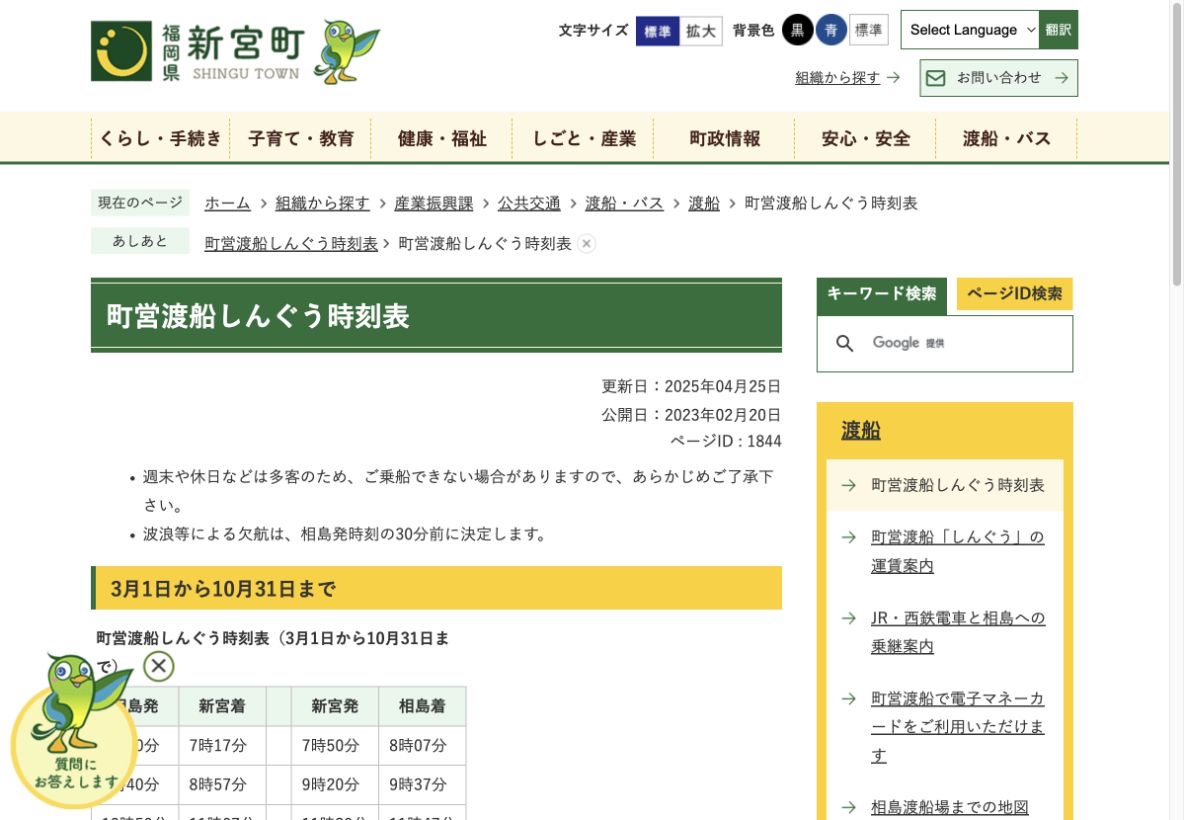
Task: Open the 渡船・バス menu
Action: 1007,138
